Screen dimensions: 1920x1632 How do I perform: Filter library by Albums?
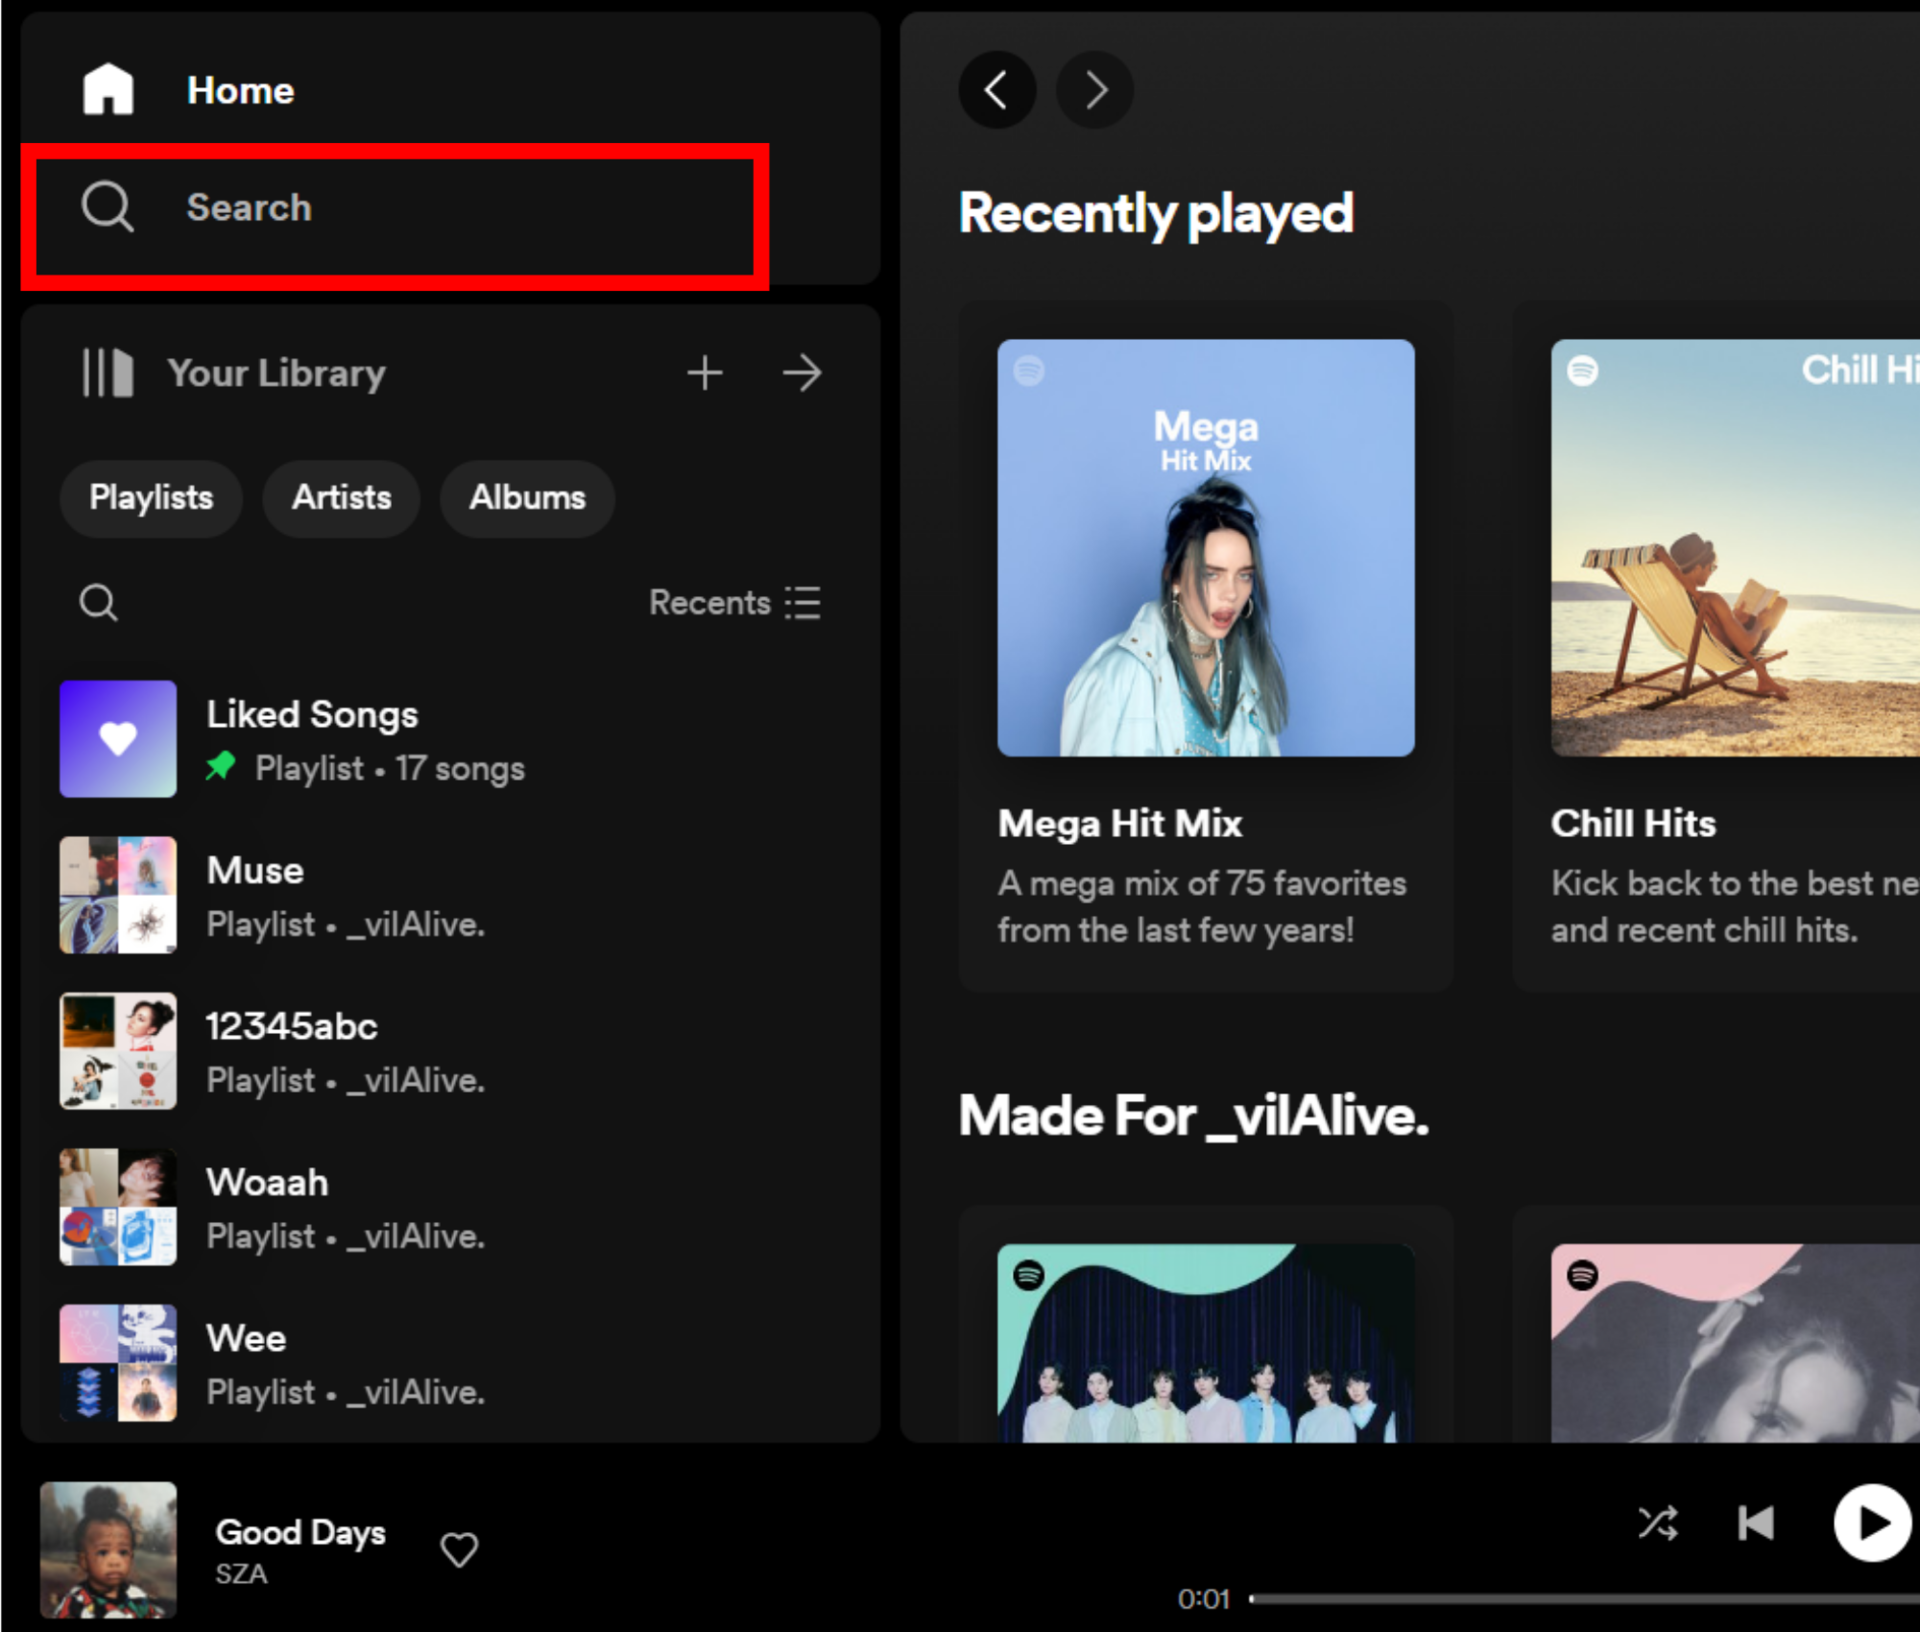527,498
